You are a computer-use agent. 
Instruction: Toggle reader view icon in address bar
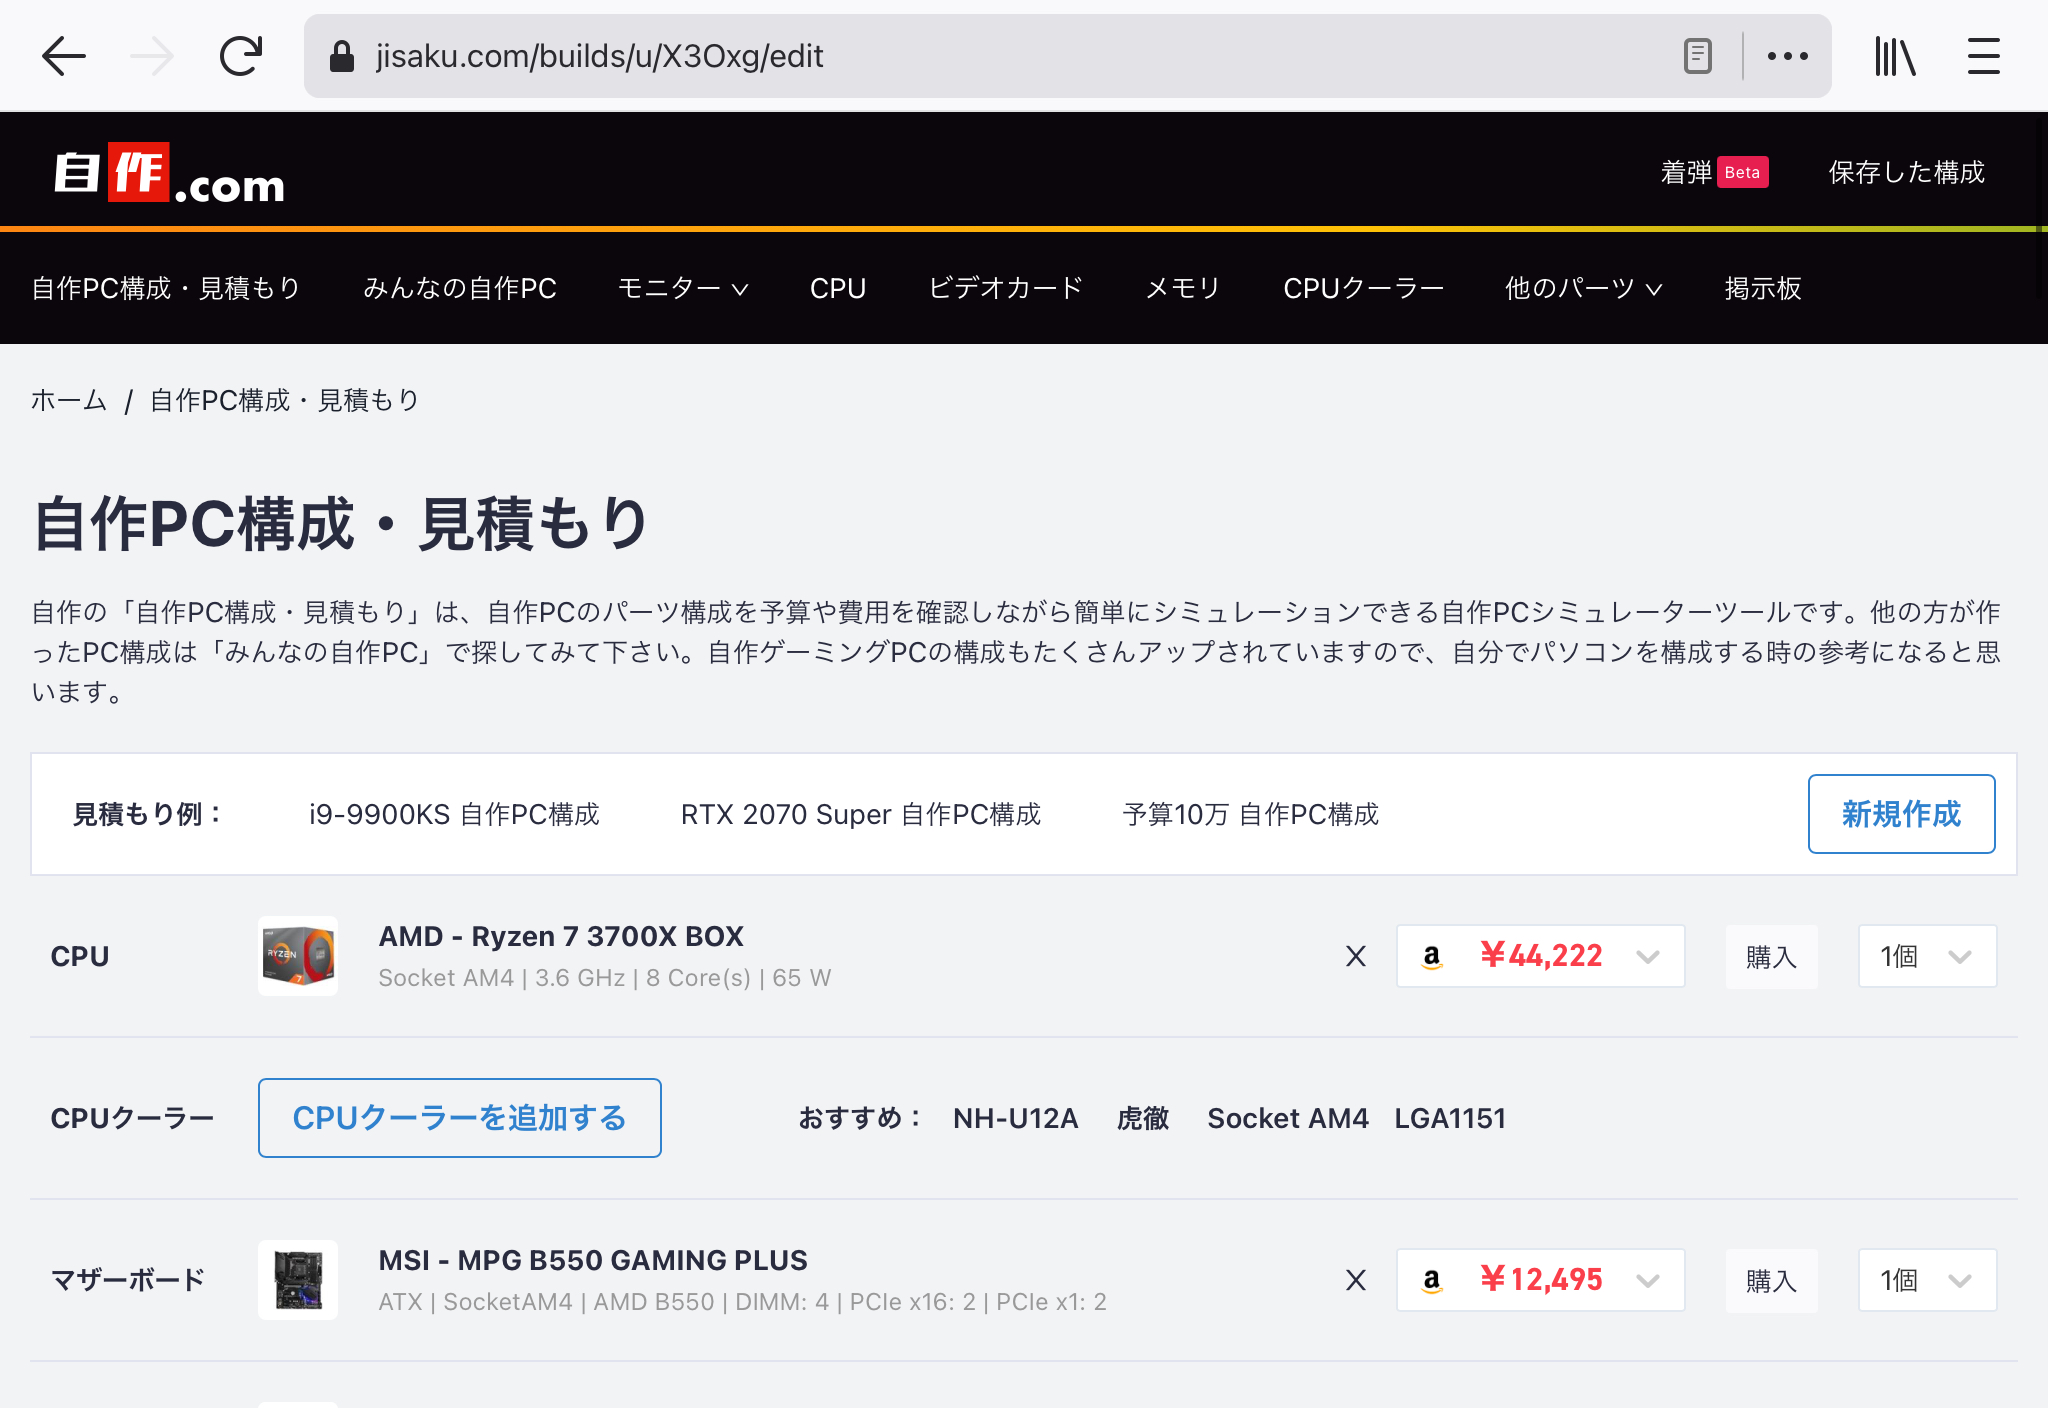coord(1697,56)
